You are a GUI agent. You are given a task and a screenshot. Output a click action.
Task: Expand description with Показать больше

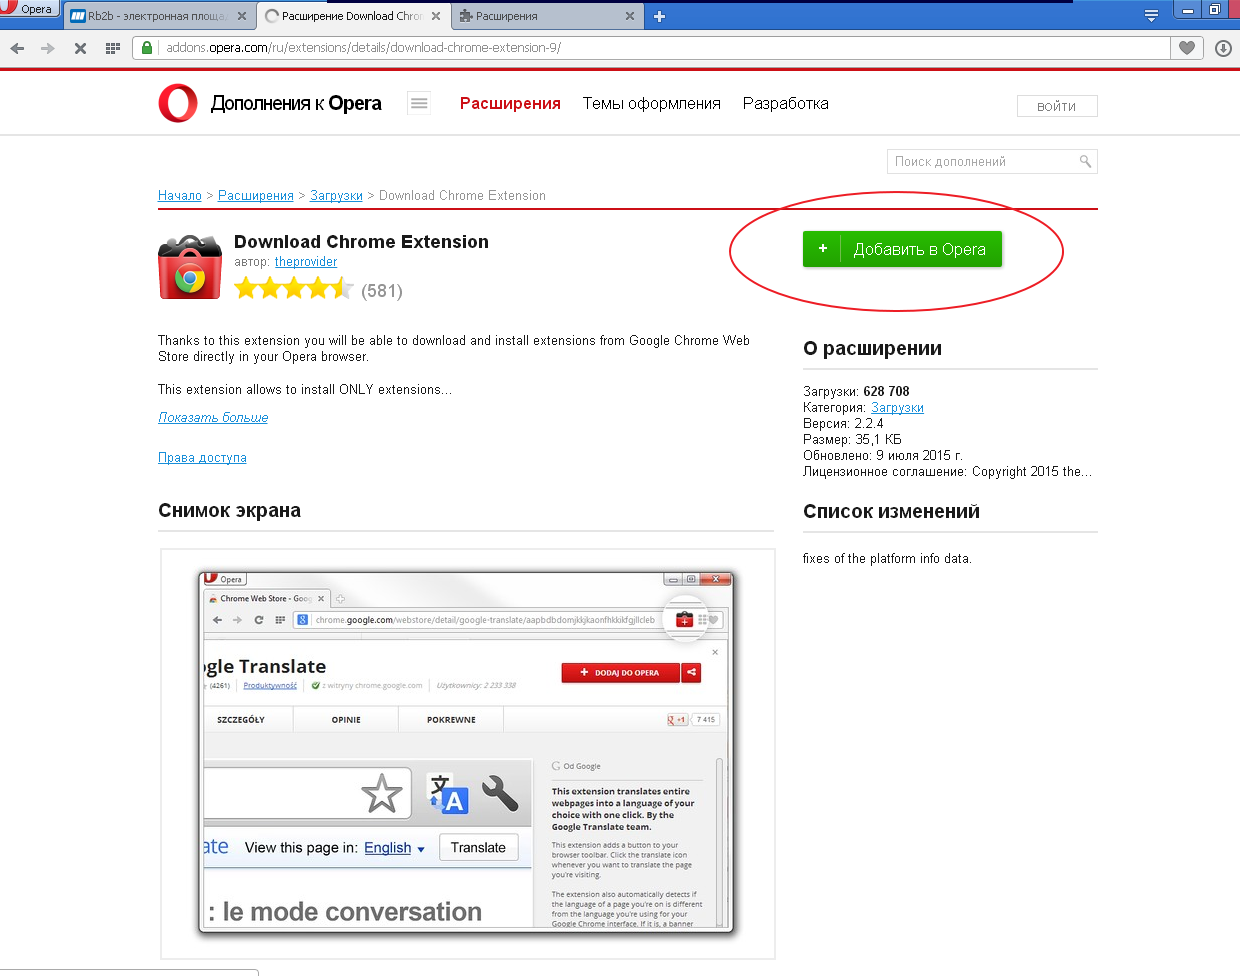[213, 418]
